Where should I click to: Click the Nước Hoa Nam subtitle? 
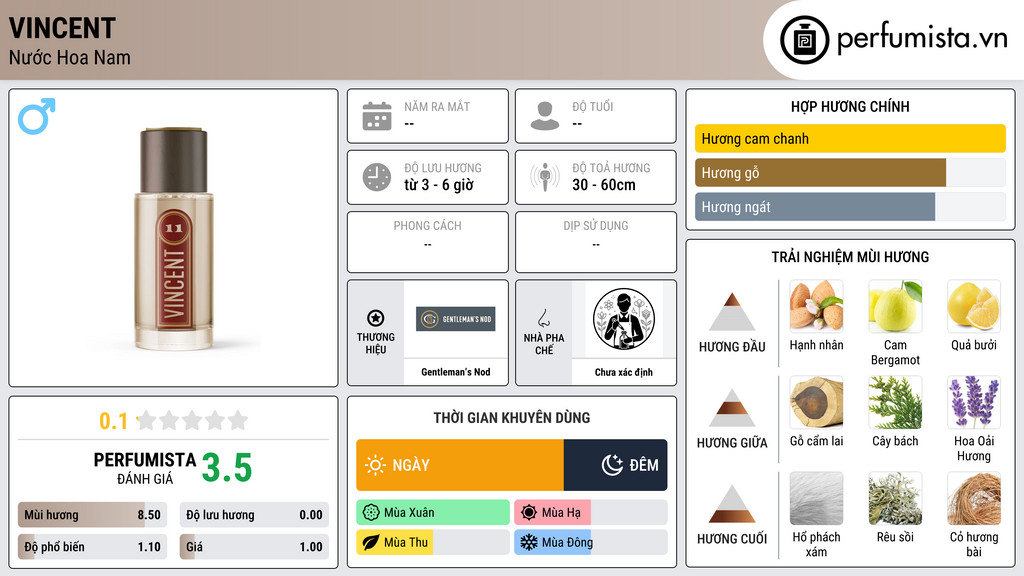tap(70, 58)
